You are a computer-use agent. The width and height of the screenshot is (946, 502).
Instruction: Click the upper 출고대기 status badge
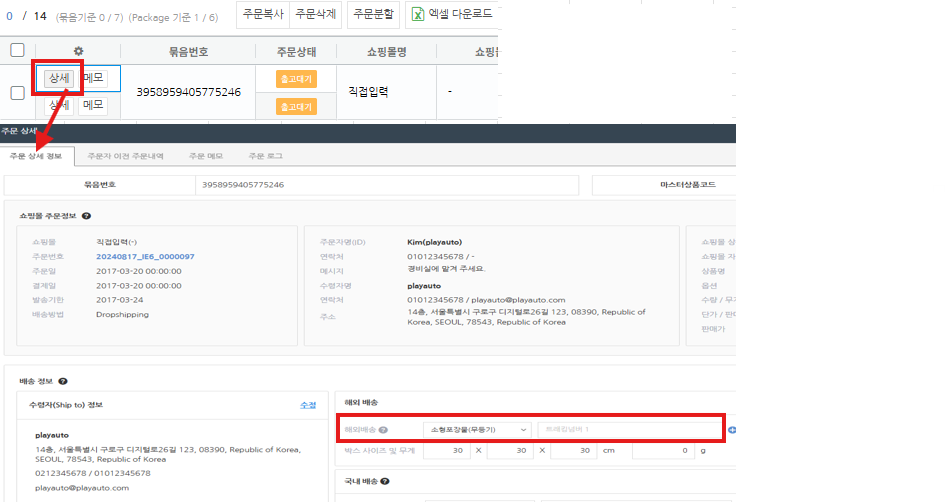point(296,79)
